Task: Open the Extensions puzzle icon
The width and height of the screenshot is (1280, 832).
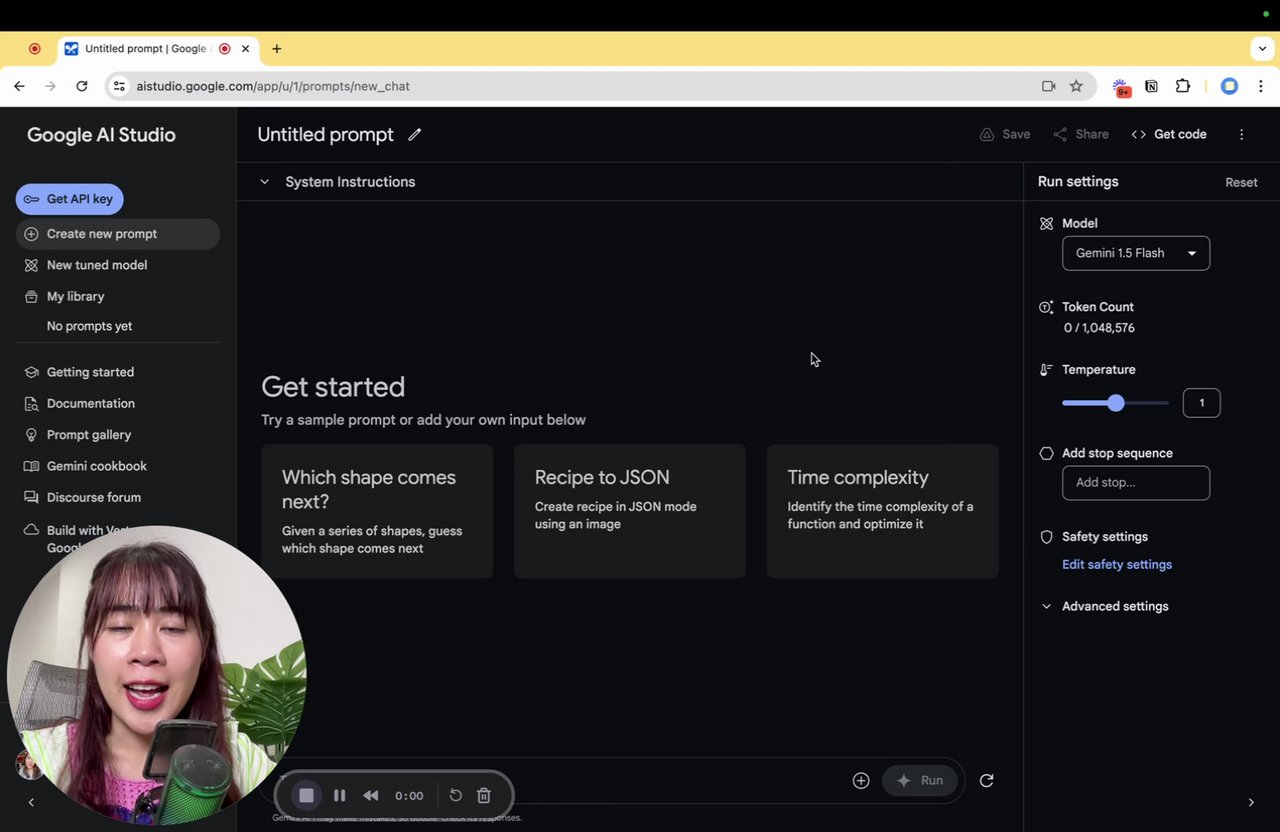Action: (x=1183, y=86)
